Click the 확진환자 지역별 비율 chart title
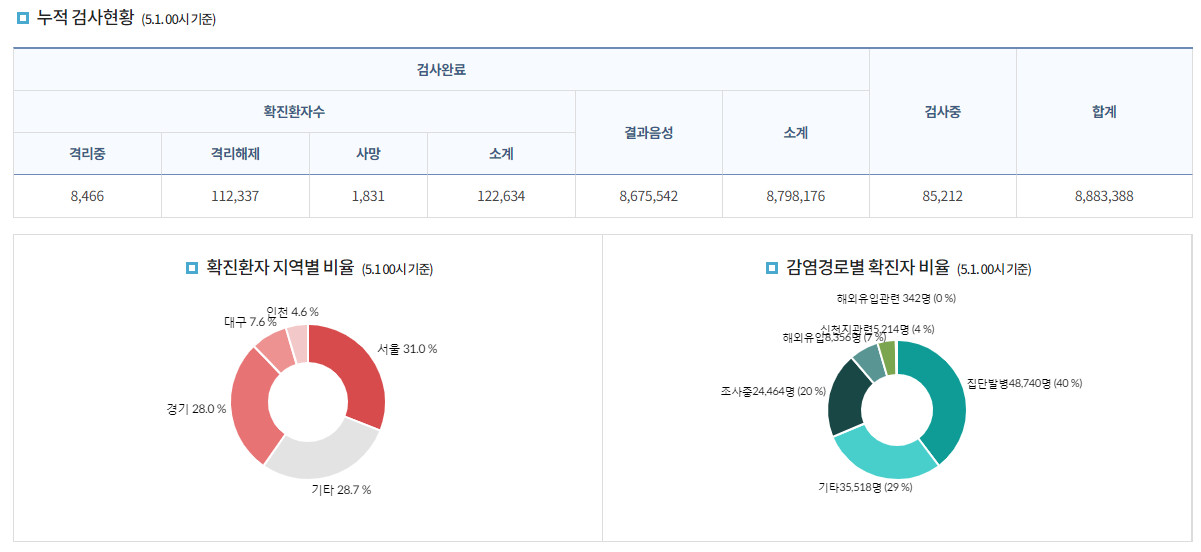 click(280, 268)
